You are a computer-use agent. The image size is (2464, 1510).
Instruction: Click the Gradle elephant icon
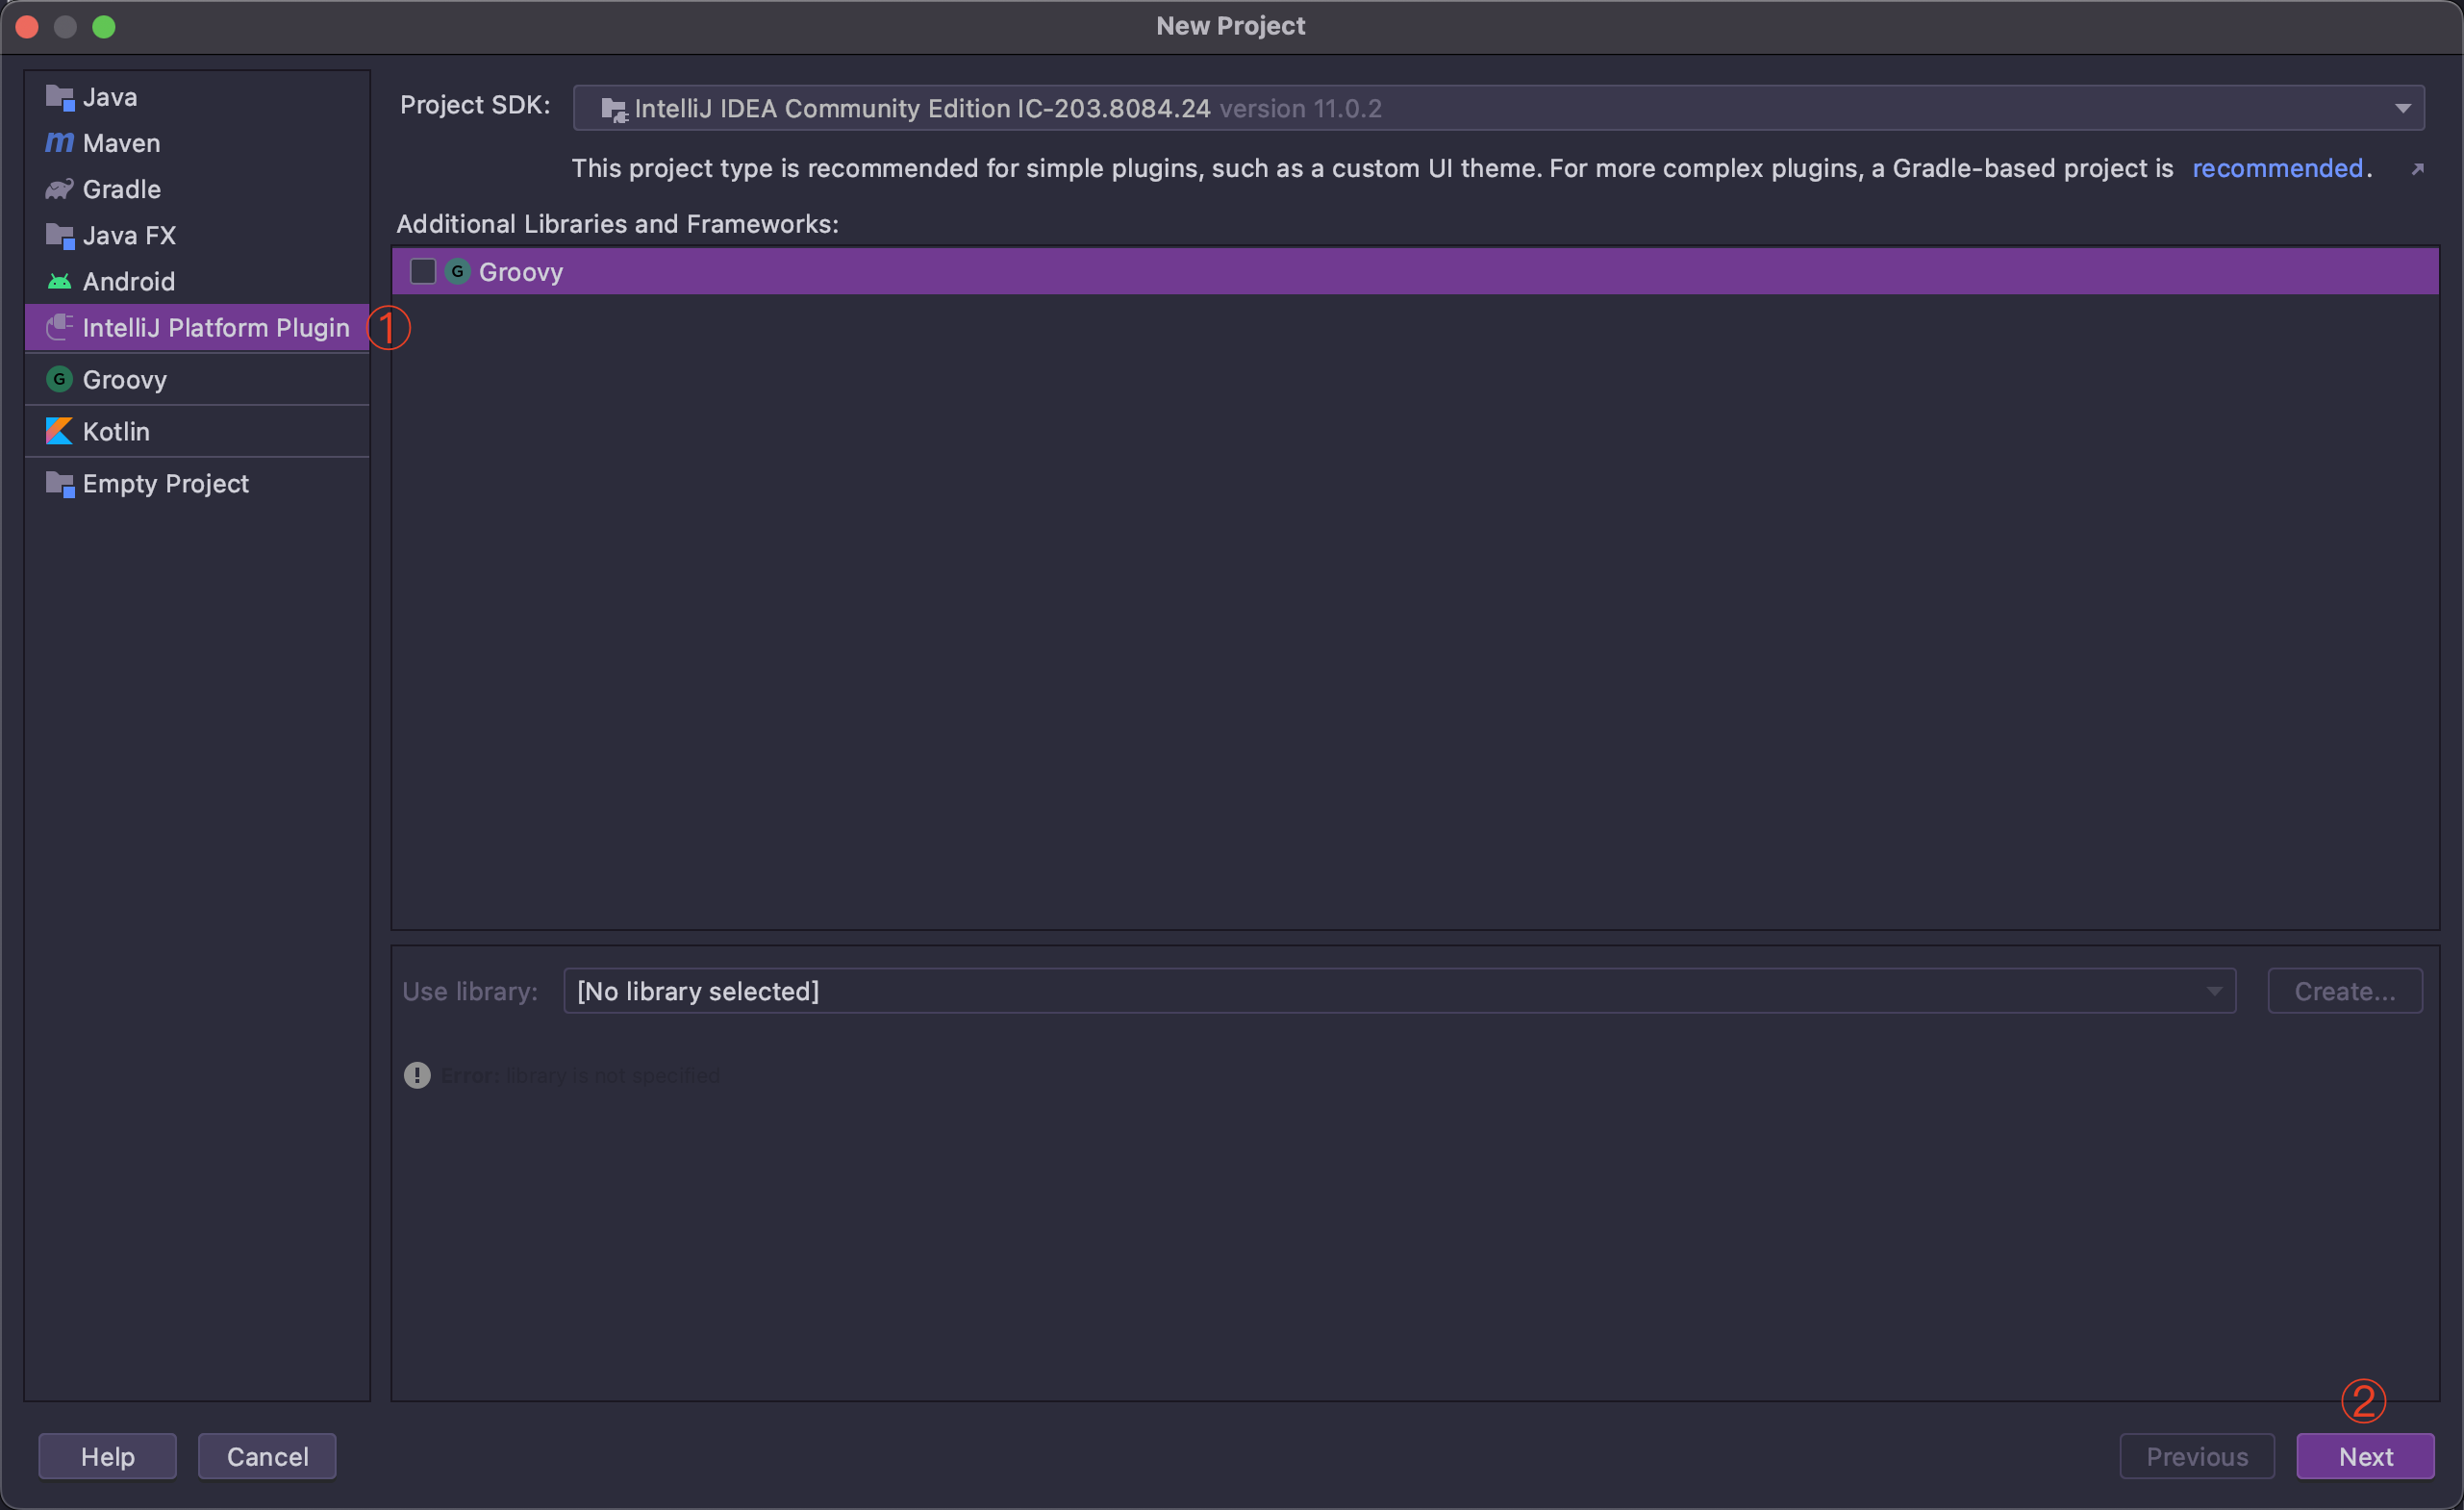(x=60, y=189)
